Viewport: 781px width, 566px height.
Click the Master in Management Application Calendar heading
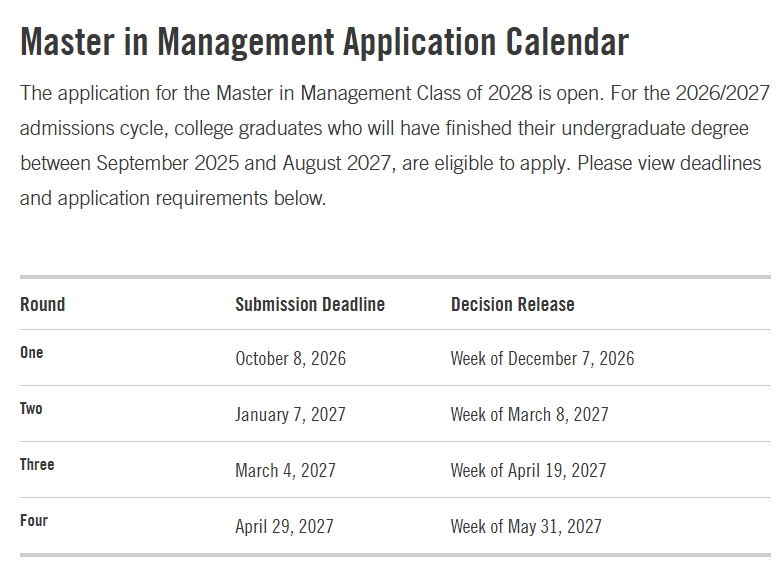click(x=324, y=42)
